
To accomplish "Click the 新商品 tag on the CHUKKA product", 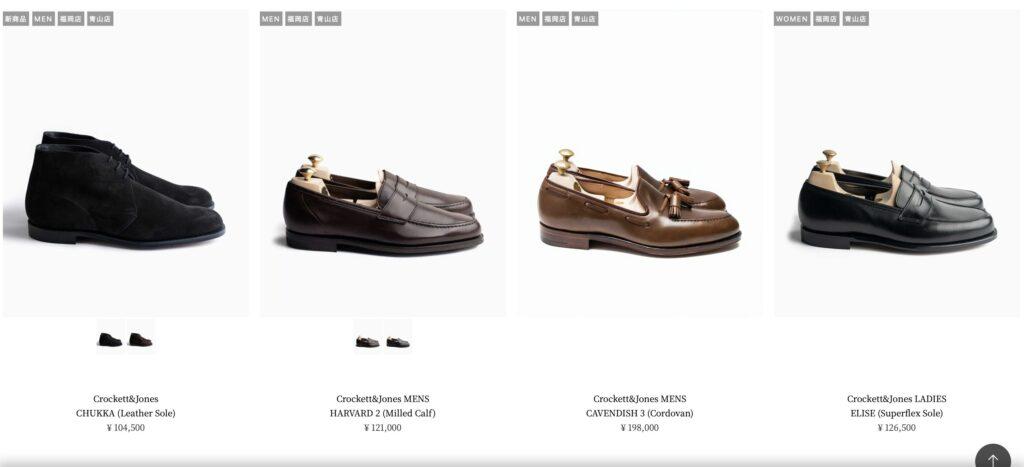I will pos(16,19).
